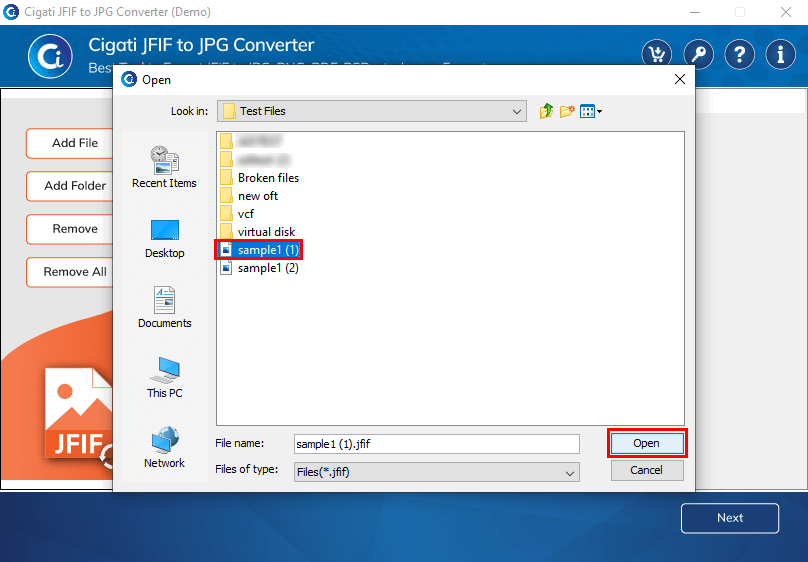Click Remove All in converter window

(70, 271)
